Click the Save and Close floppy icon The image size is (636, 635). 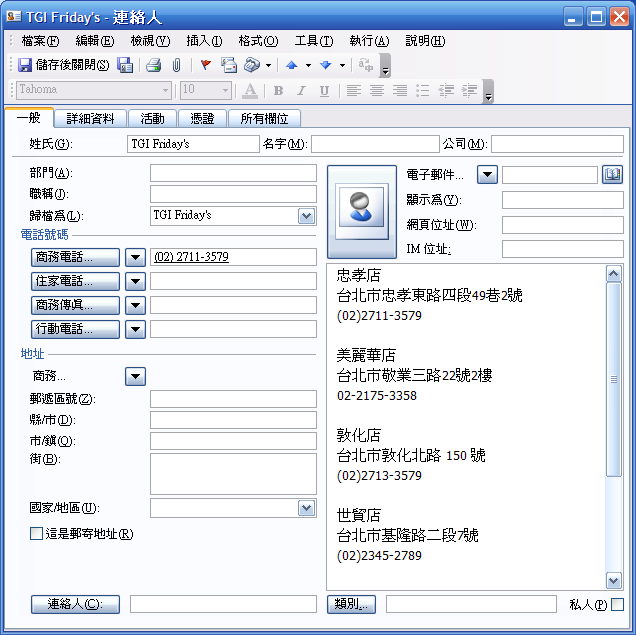[x=25, y=65]
